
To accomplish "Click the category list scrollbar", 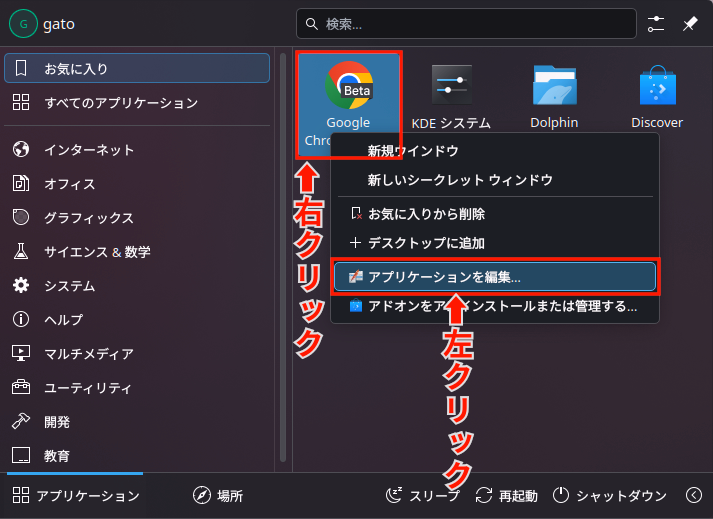I will 283,257.
